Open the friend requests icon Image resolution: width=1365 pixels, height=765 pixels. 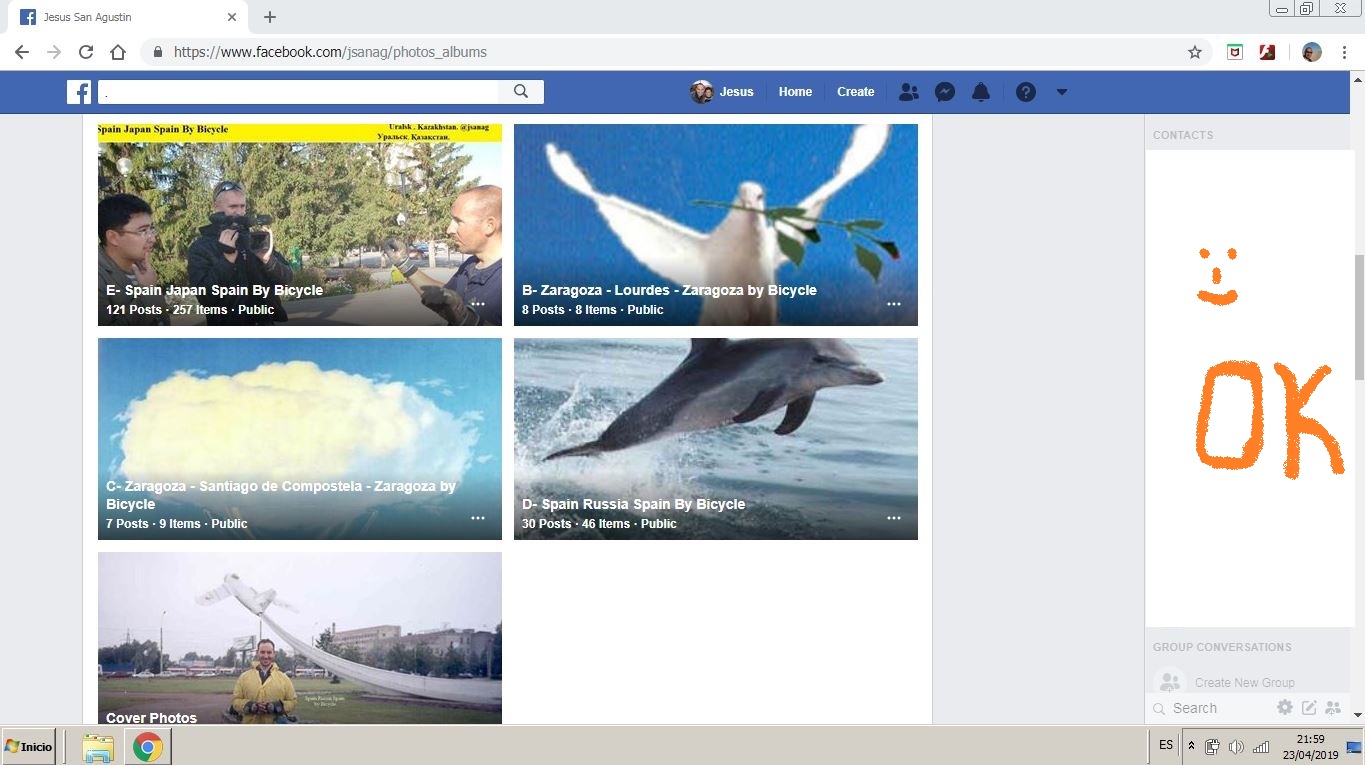tap(908, 92)
